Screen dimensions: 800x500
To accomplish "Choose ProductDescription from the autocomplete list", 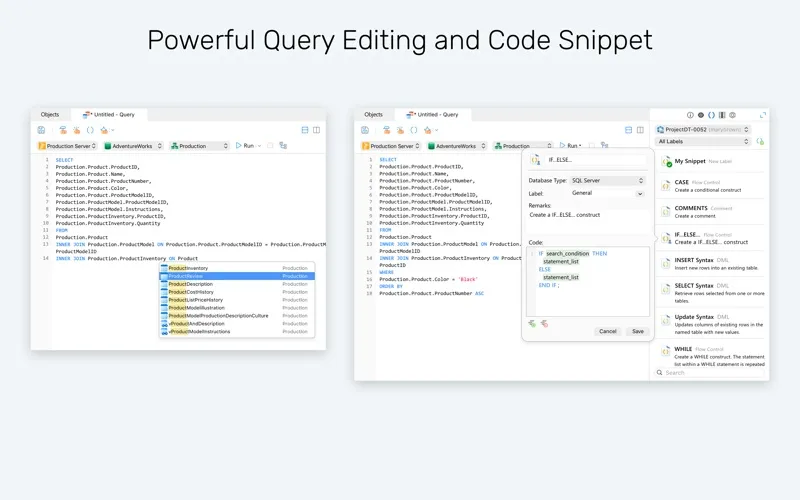I will 237,284.
